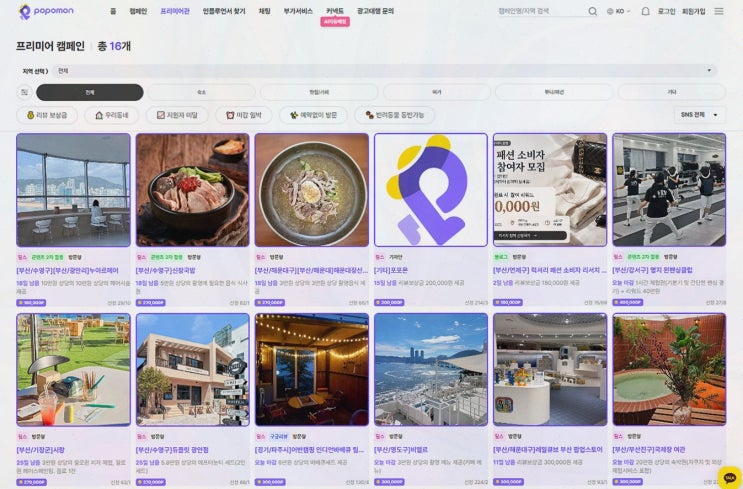Click the 200,000P badge on 포포몬 card

tap(389, 302)
